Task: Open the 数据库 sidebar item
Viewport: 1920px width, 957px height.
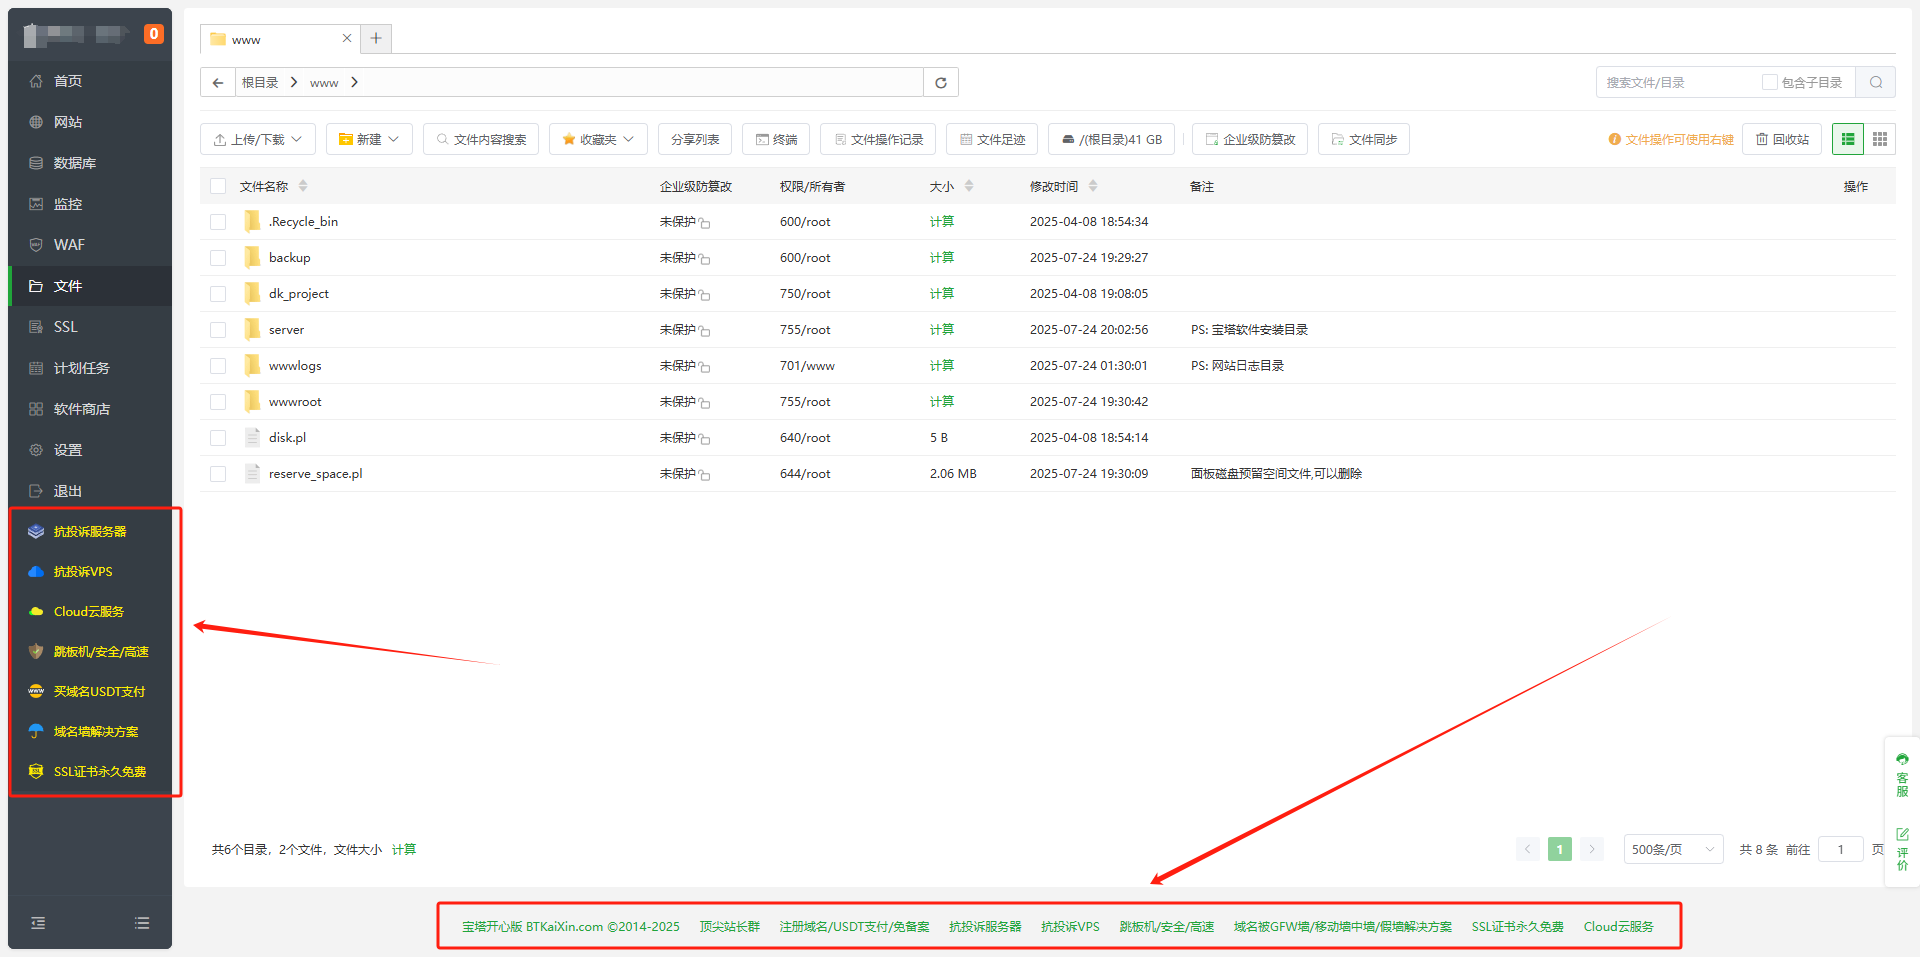Action: click(90, 163)
